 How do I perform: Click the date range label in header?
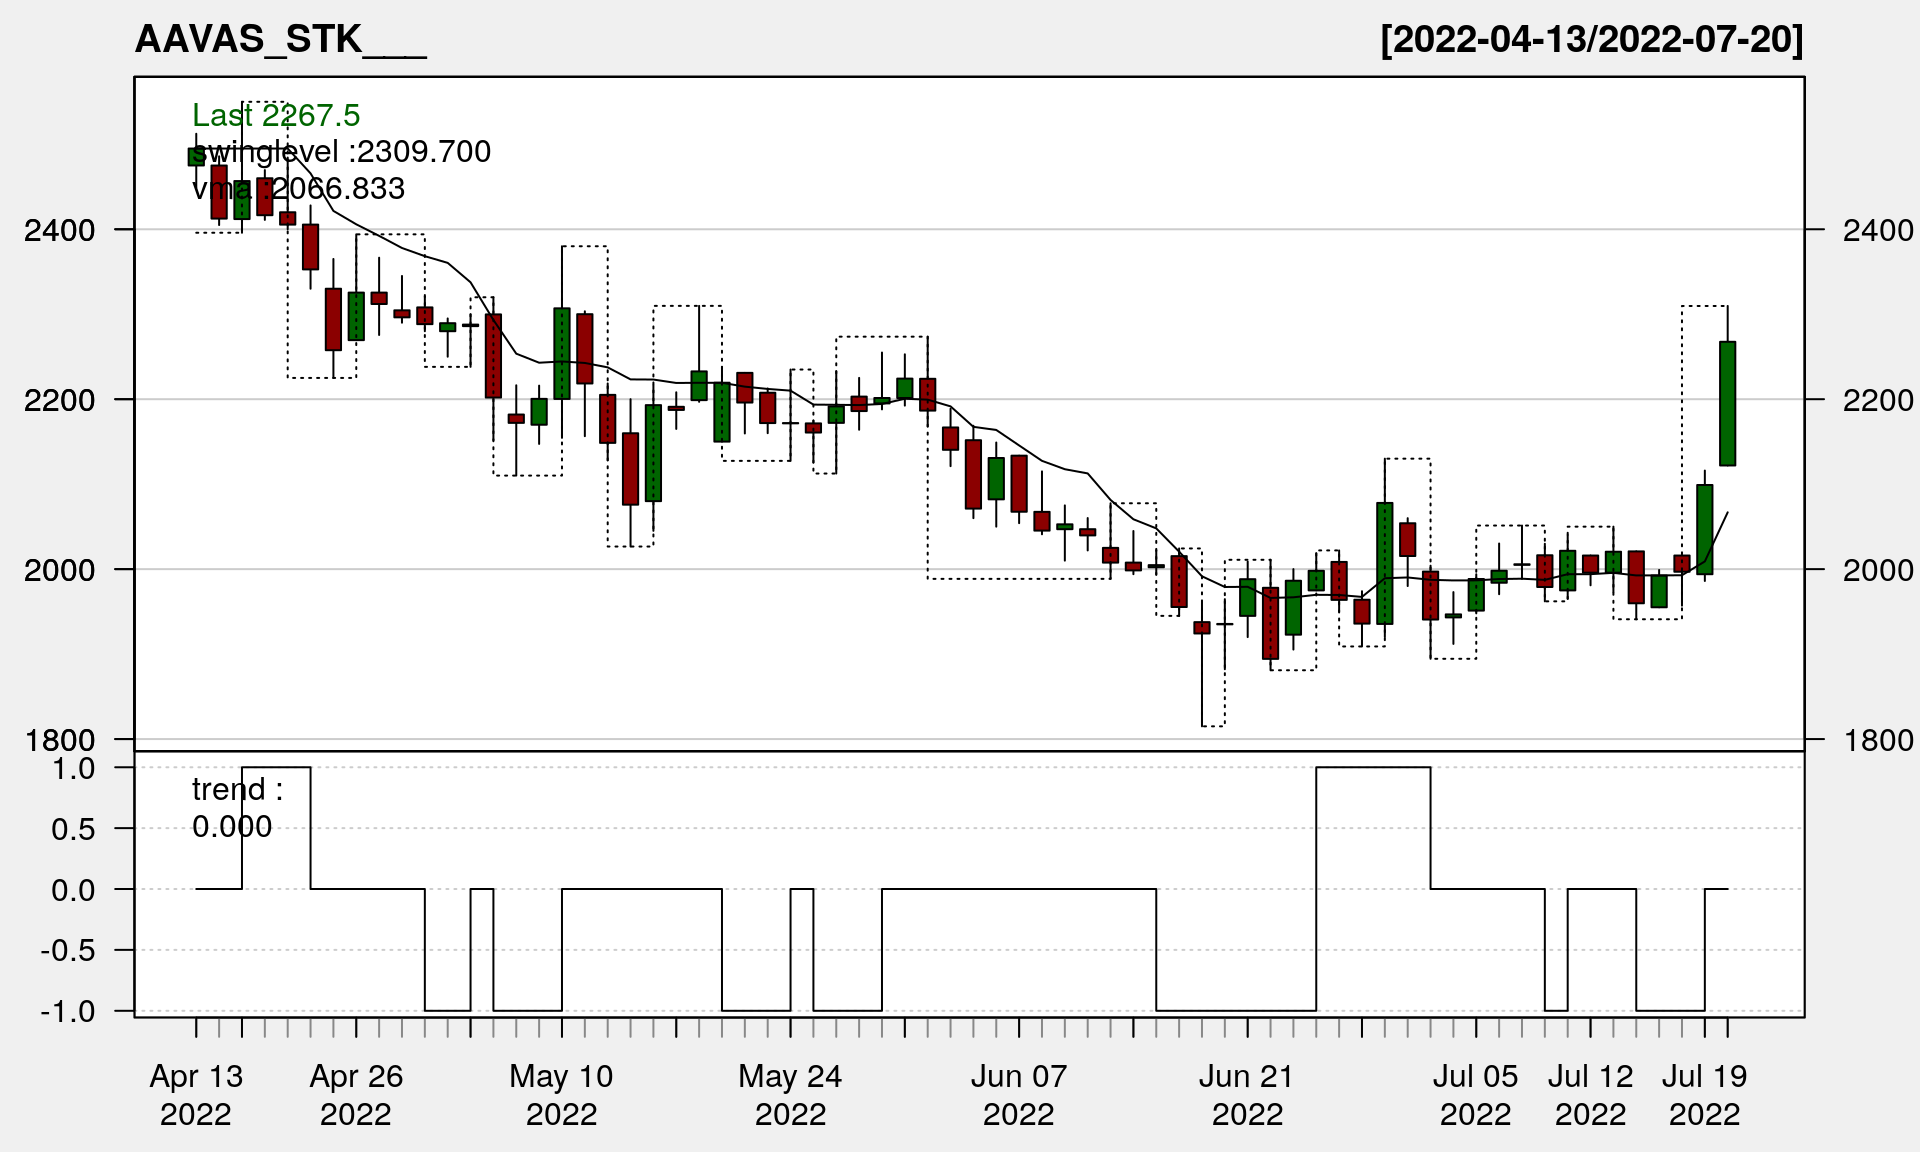(1591, 40)
